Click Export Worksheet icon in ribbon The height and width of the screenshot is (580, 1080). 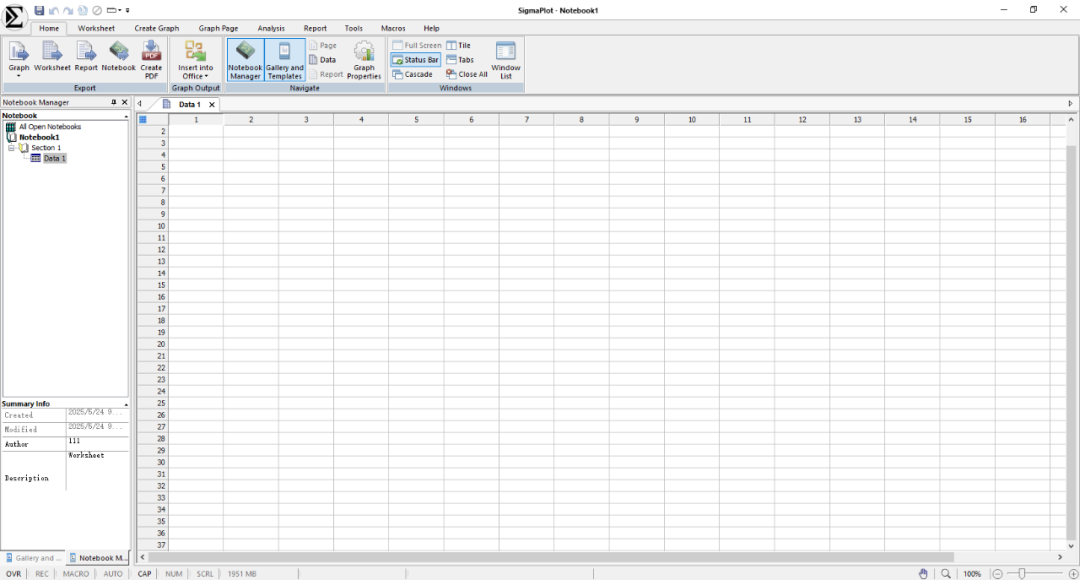(x=52, y=58)
